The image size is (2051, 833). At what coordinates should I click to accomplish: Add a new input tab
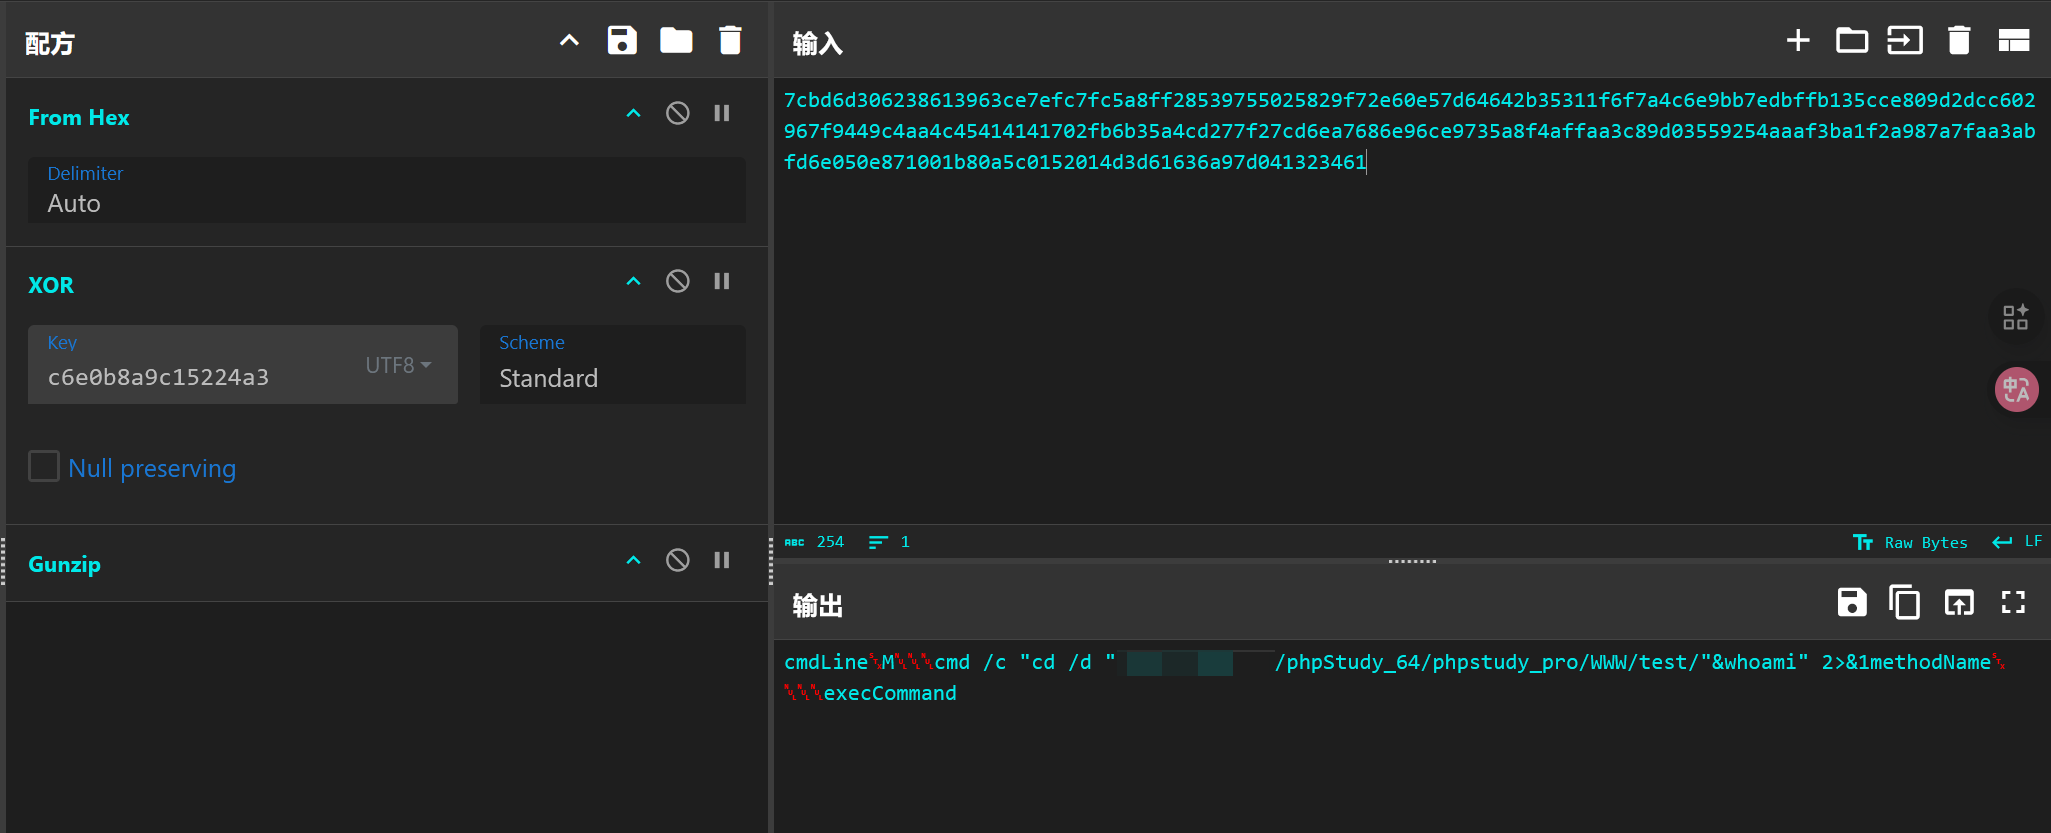[1797, 41]
